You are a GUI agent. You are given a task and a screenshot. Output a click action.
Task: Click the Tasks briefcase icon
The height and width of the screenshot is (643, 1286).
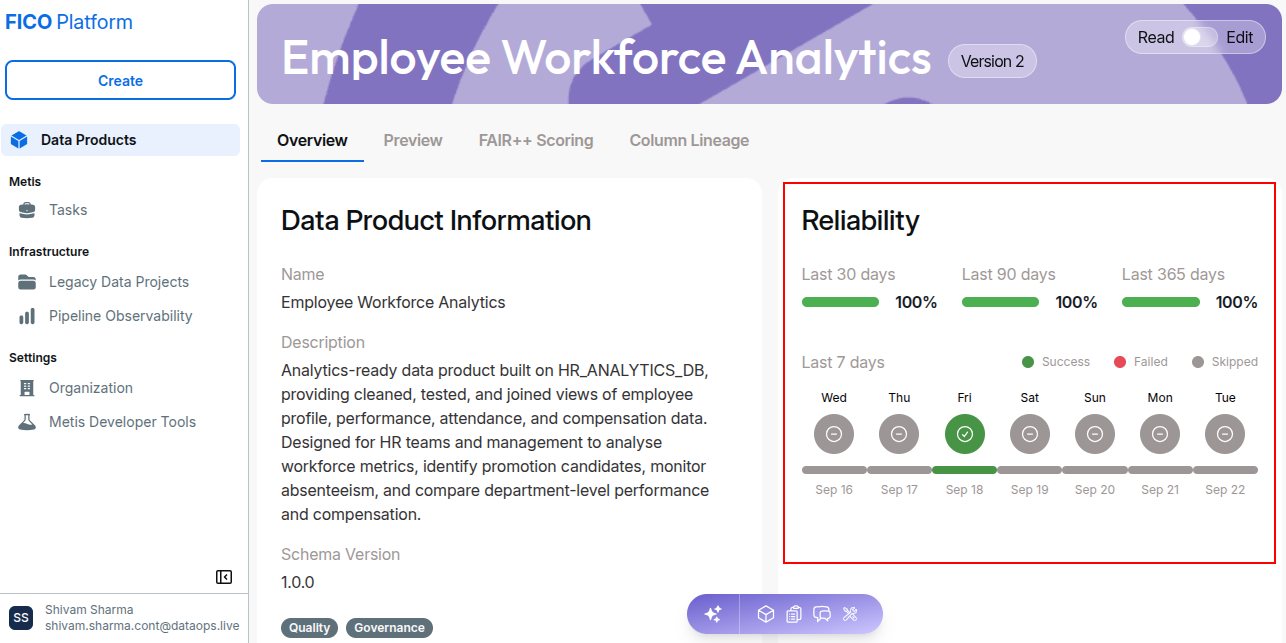click(x=28, y=210)
